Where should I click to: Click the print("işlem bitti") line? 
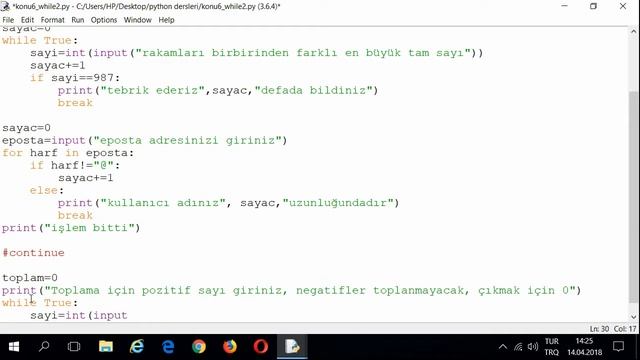click(71, 228)
